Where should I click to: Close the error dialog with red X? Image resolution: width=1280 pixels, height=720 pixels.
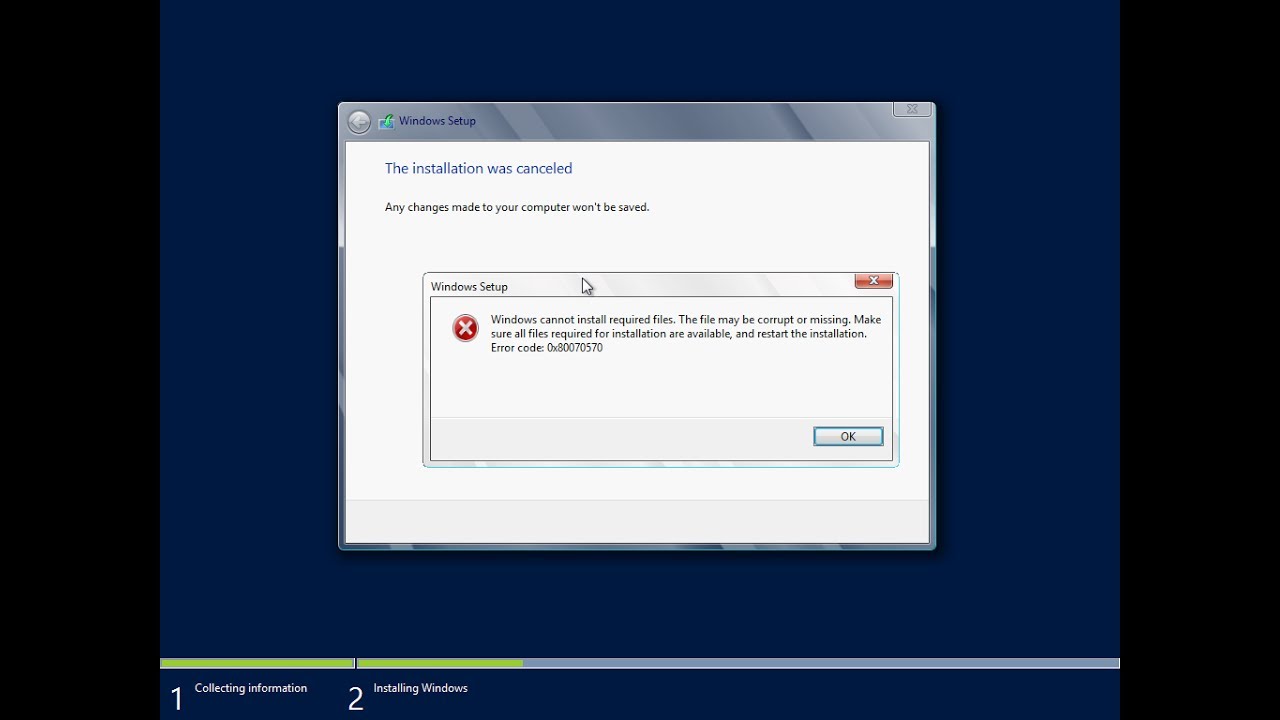click(x=873, y=281)
